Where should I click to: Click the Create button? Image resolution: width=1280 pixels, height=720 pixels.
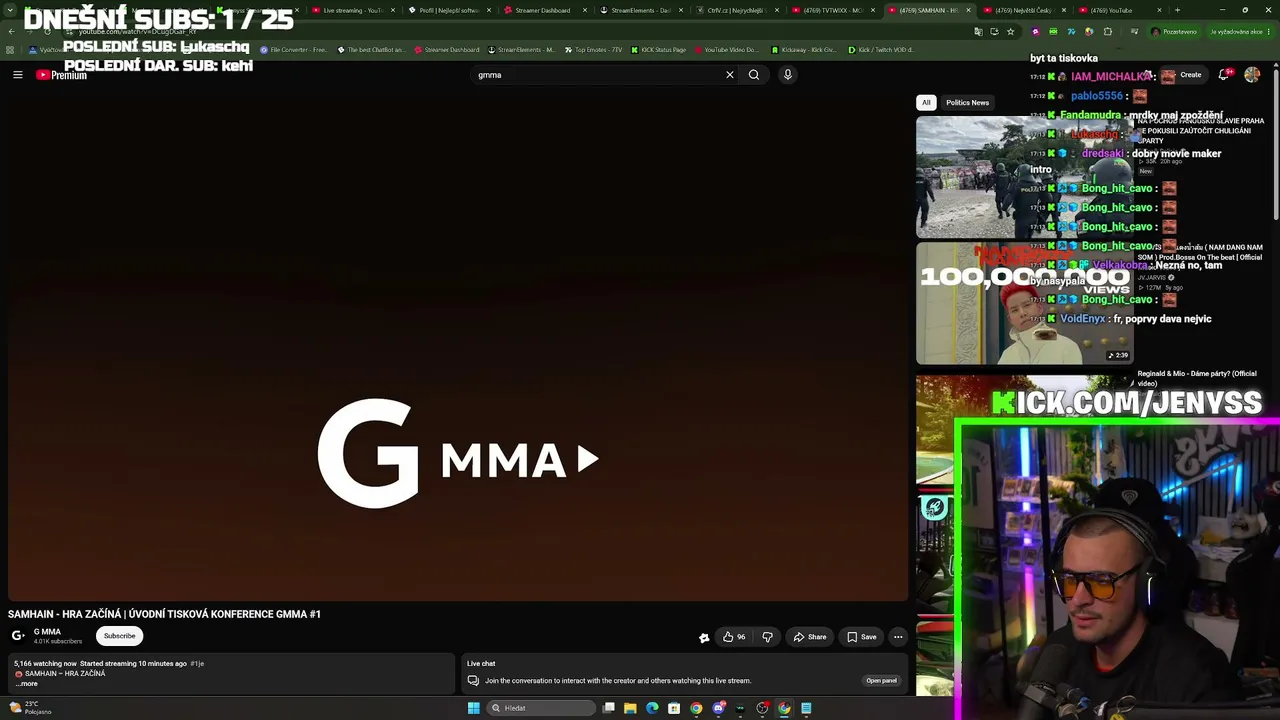tap(1184, 75)
